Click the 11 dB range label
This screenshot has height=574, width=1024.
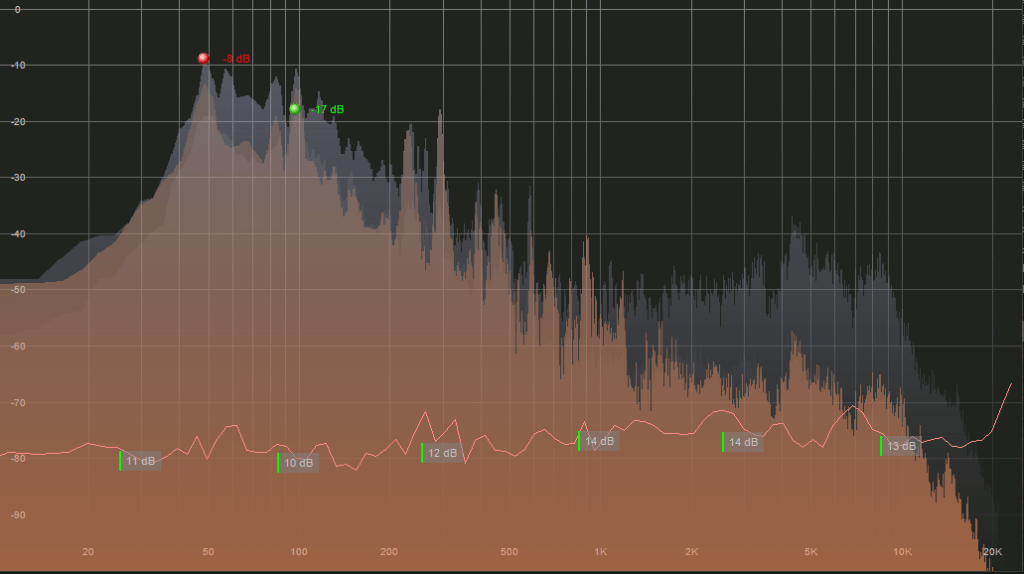point(141,461)
